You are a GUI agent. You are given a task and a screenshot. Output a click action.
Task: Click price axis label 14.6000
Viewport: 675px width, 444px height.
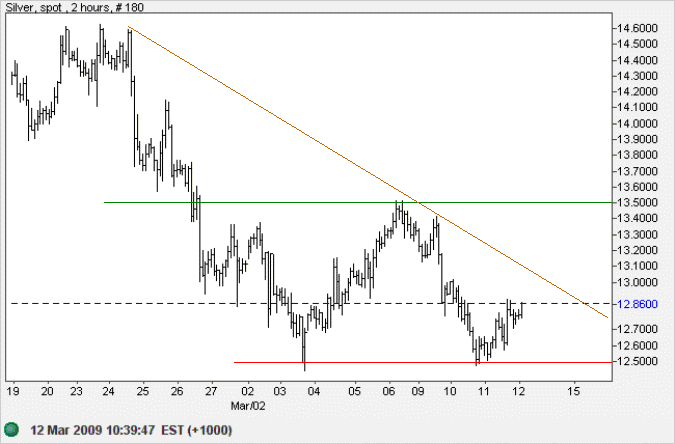click(x=638, y=28)
